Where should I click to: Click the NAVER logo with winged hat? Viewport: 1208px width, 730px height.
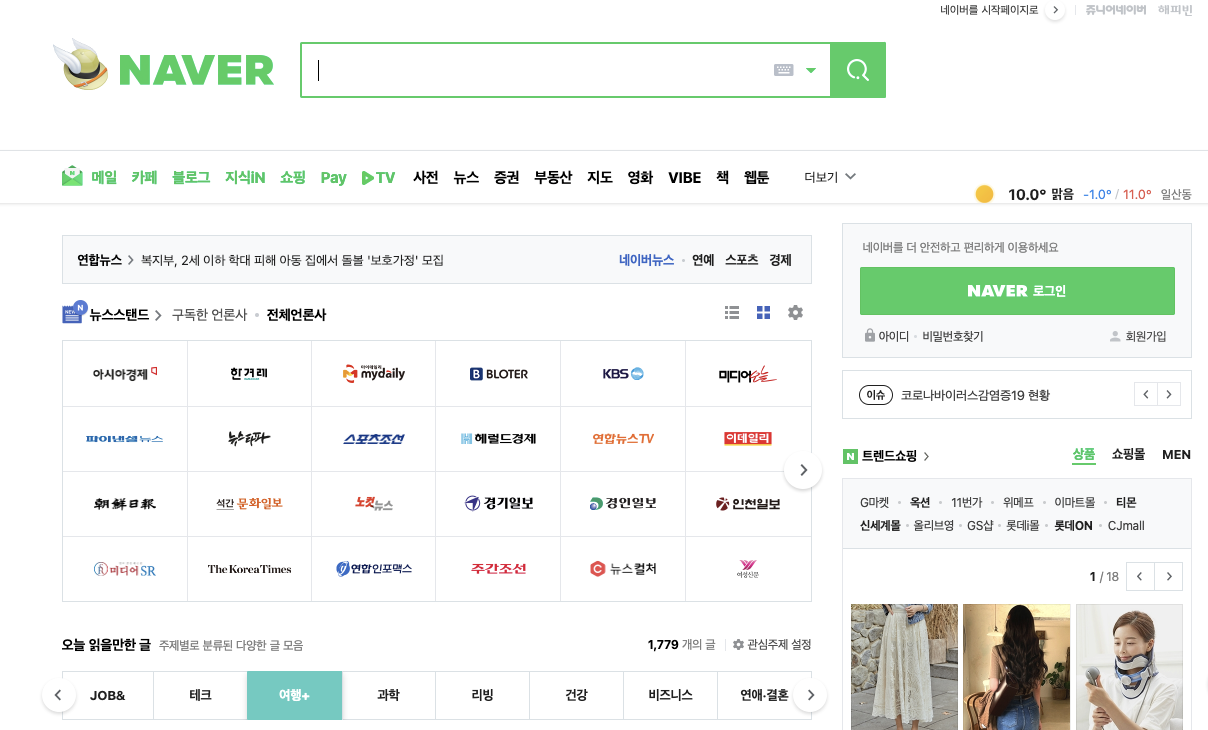tap(163, 68)
